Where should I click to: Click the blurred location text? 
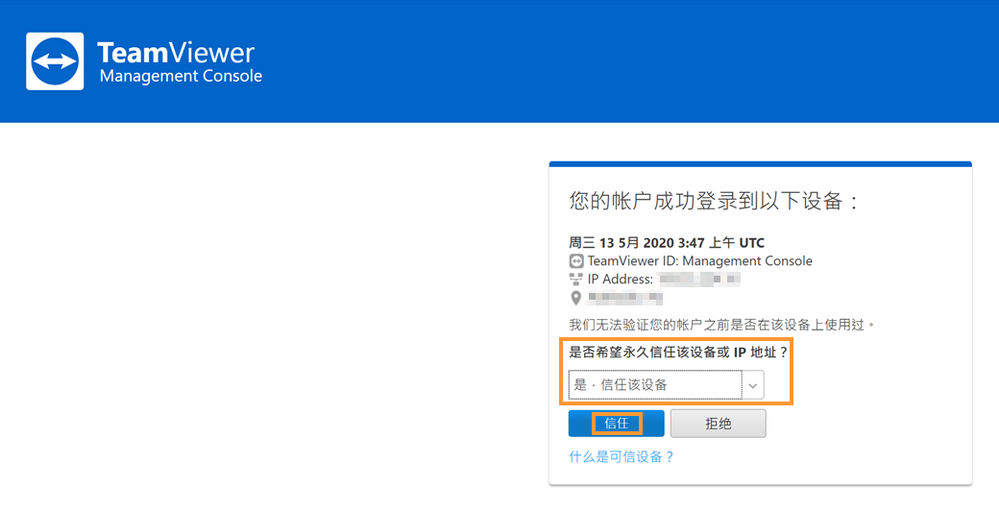[x=624, y=297]
